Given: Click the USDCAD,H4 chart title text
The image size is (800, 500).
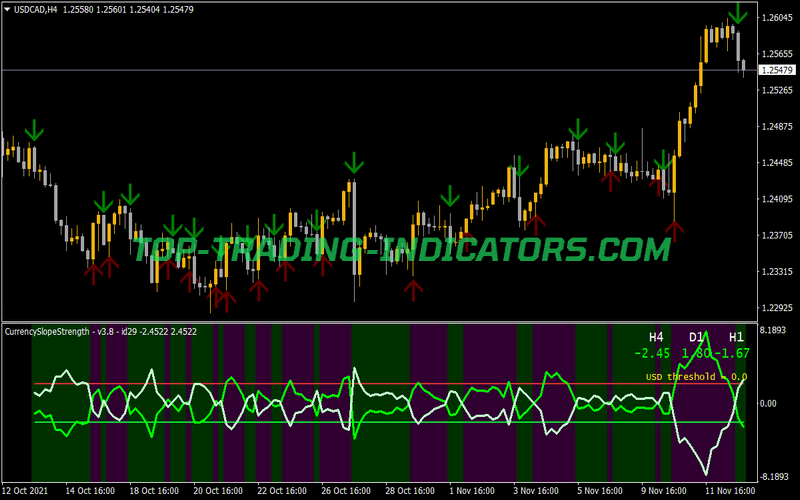Looking at the screenshot, I should coord(36,9).
